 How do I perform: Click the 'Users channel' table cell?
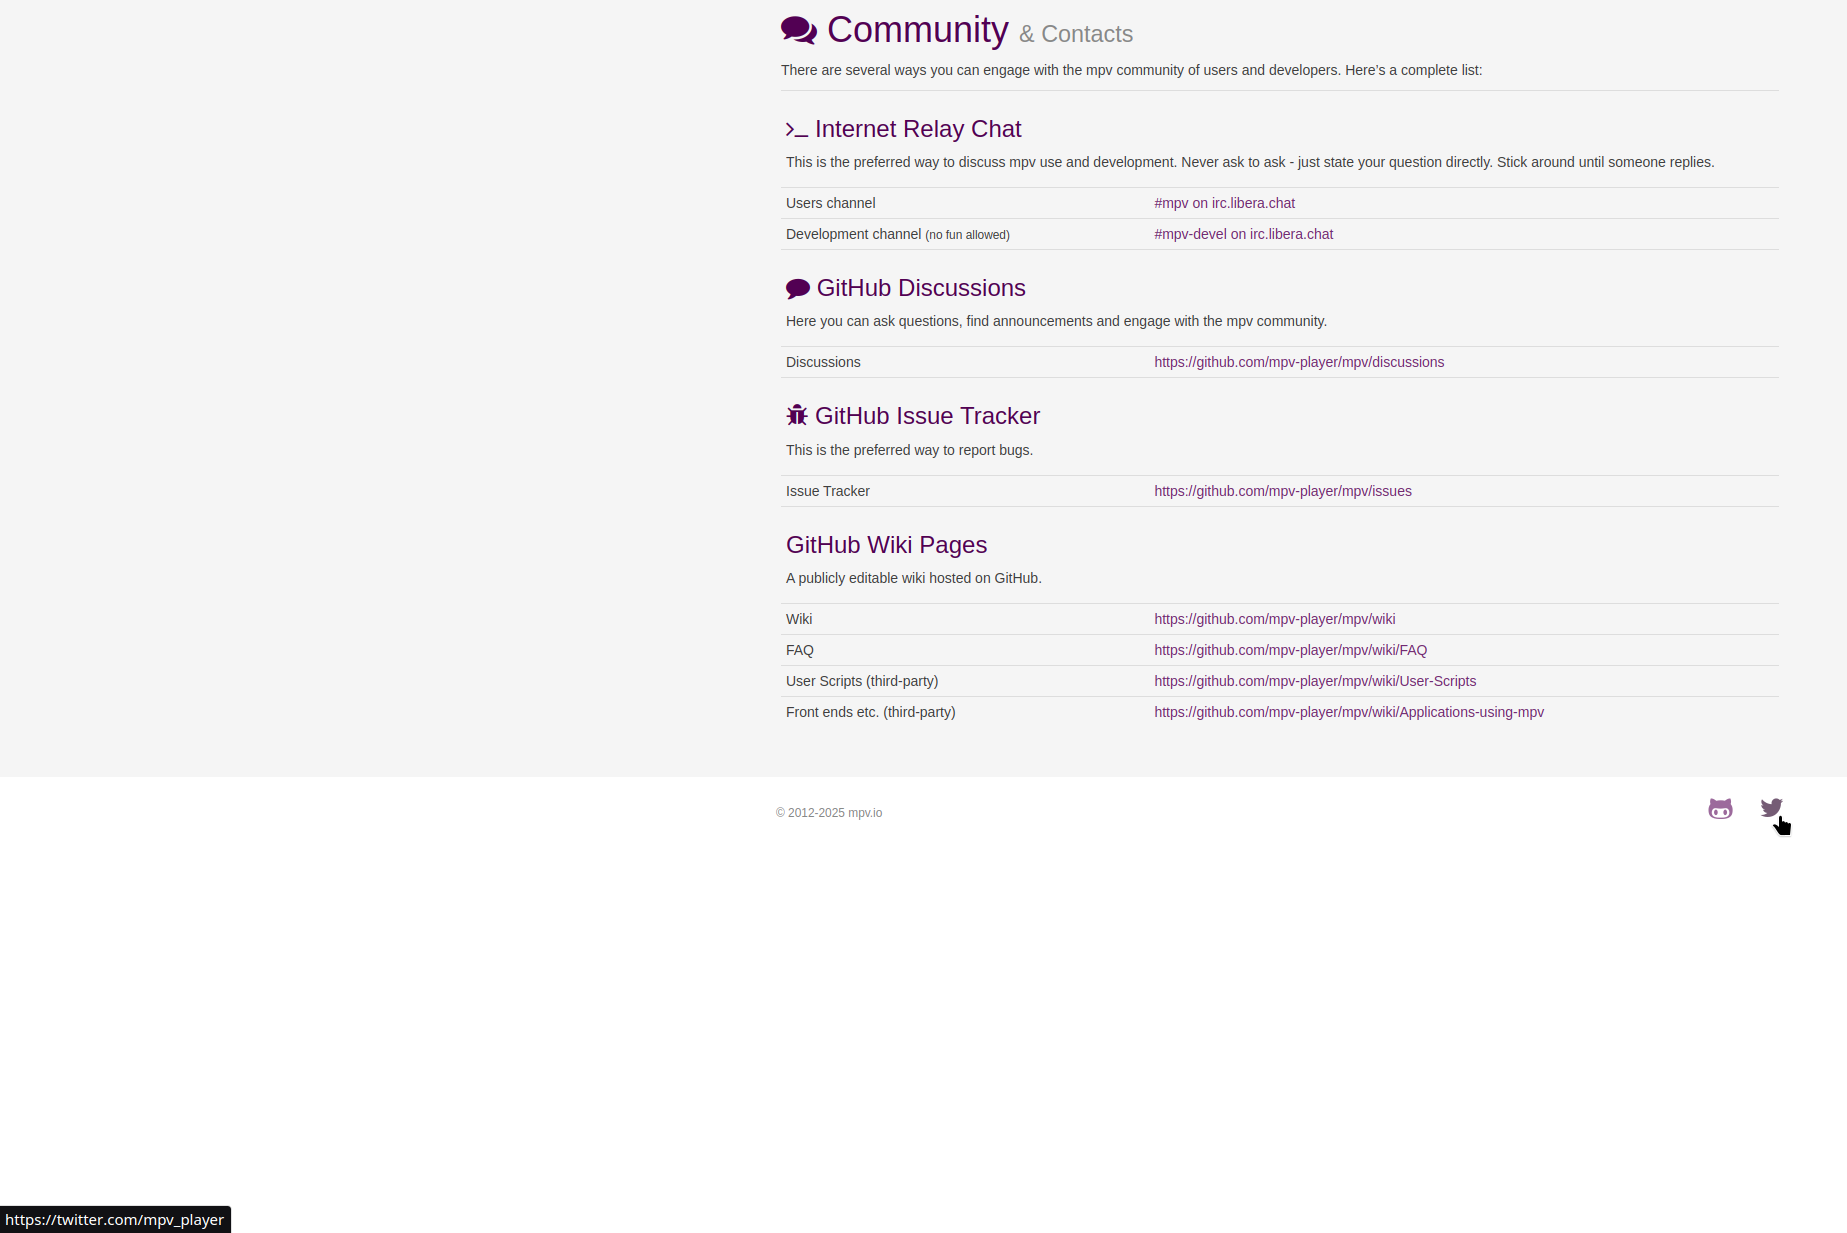point(830,203)
